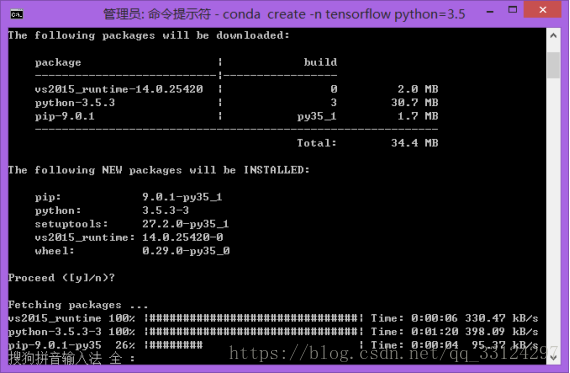Click the 'Time: 0:01:20' value
570x373 pixels.
point(414,332)
